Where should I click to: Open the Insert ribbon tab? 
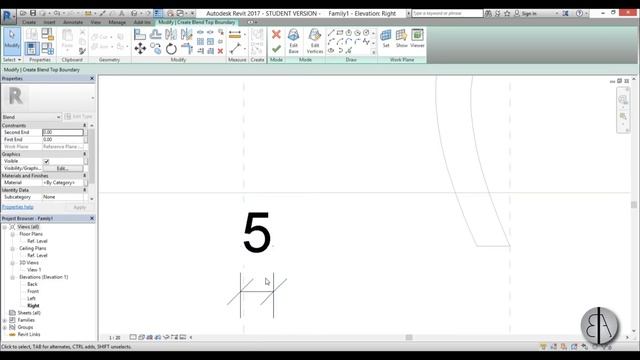click(x=49, y=22)
